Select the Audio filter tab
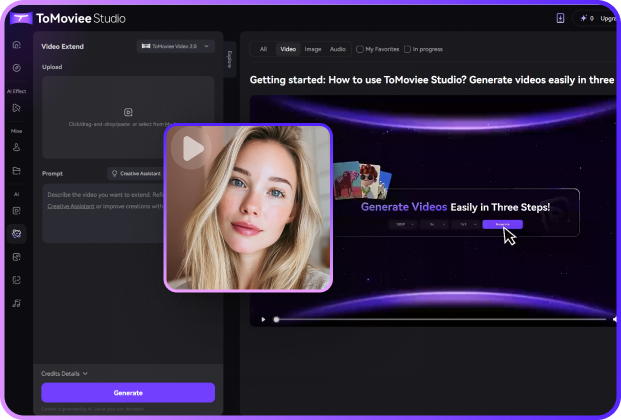621x420 pixels. tap(337, 49)
